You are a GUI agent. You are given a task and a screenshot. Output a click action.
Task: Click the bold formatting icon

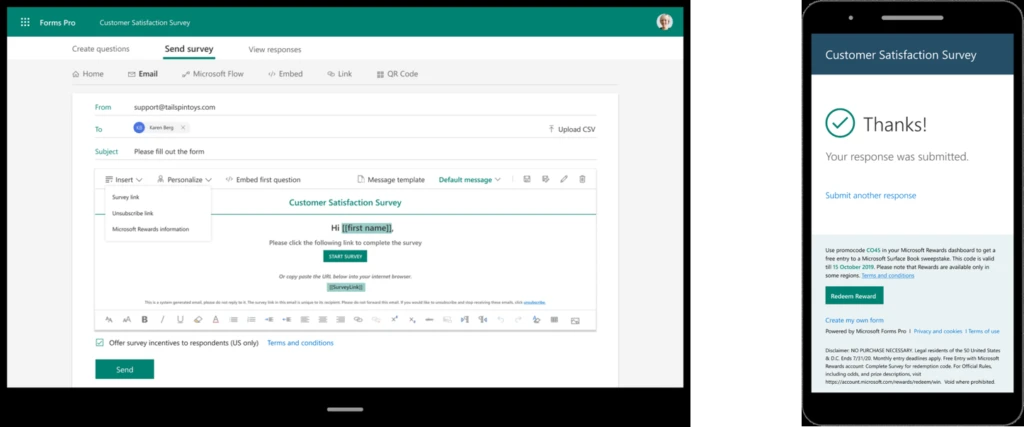(x=145, y=320)
